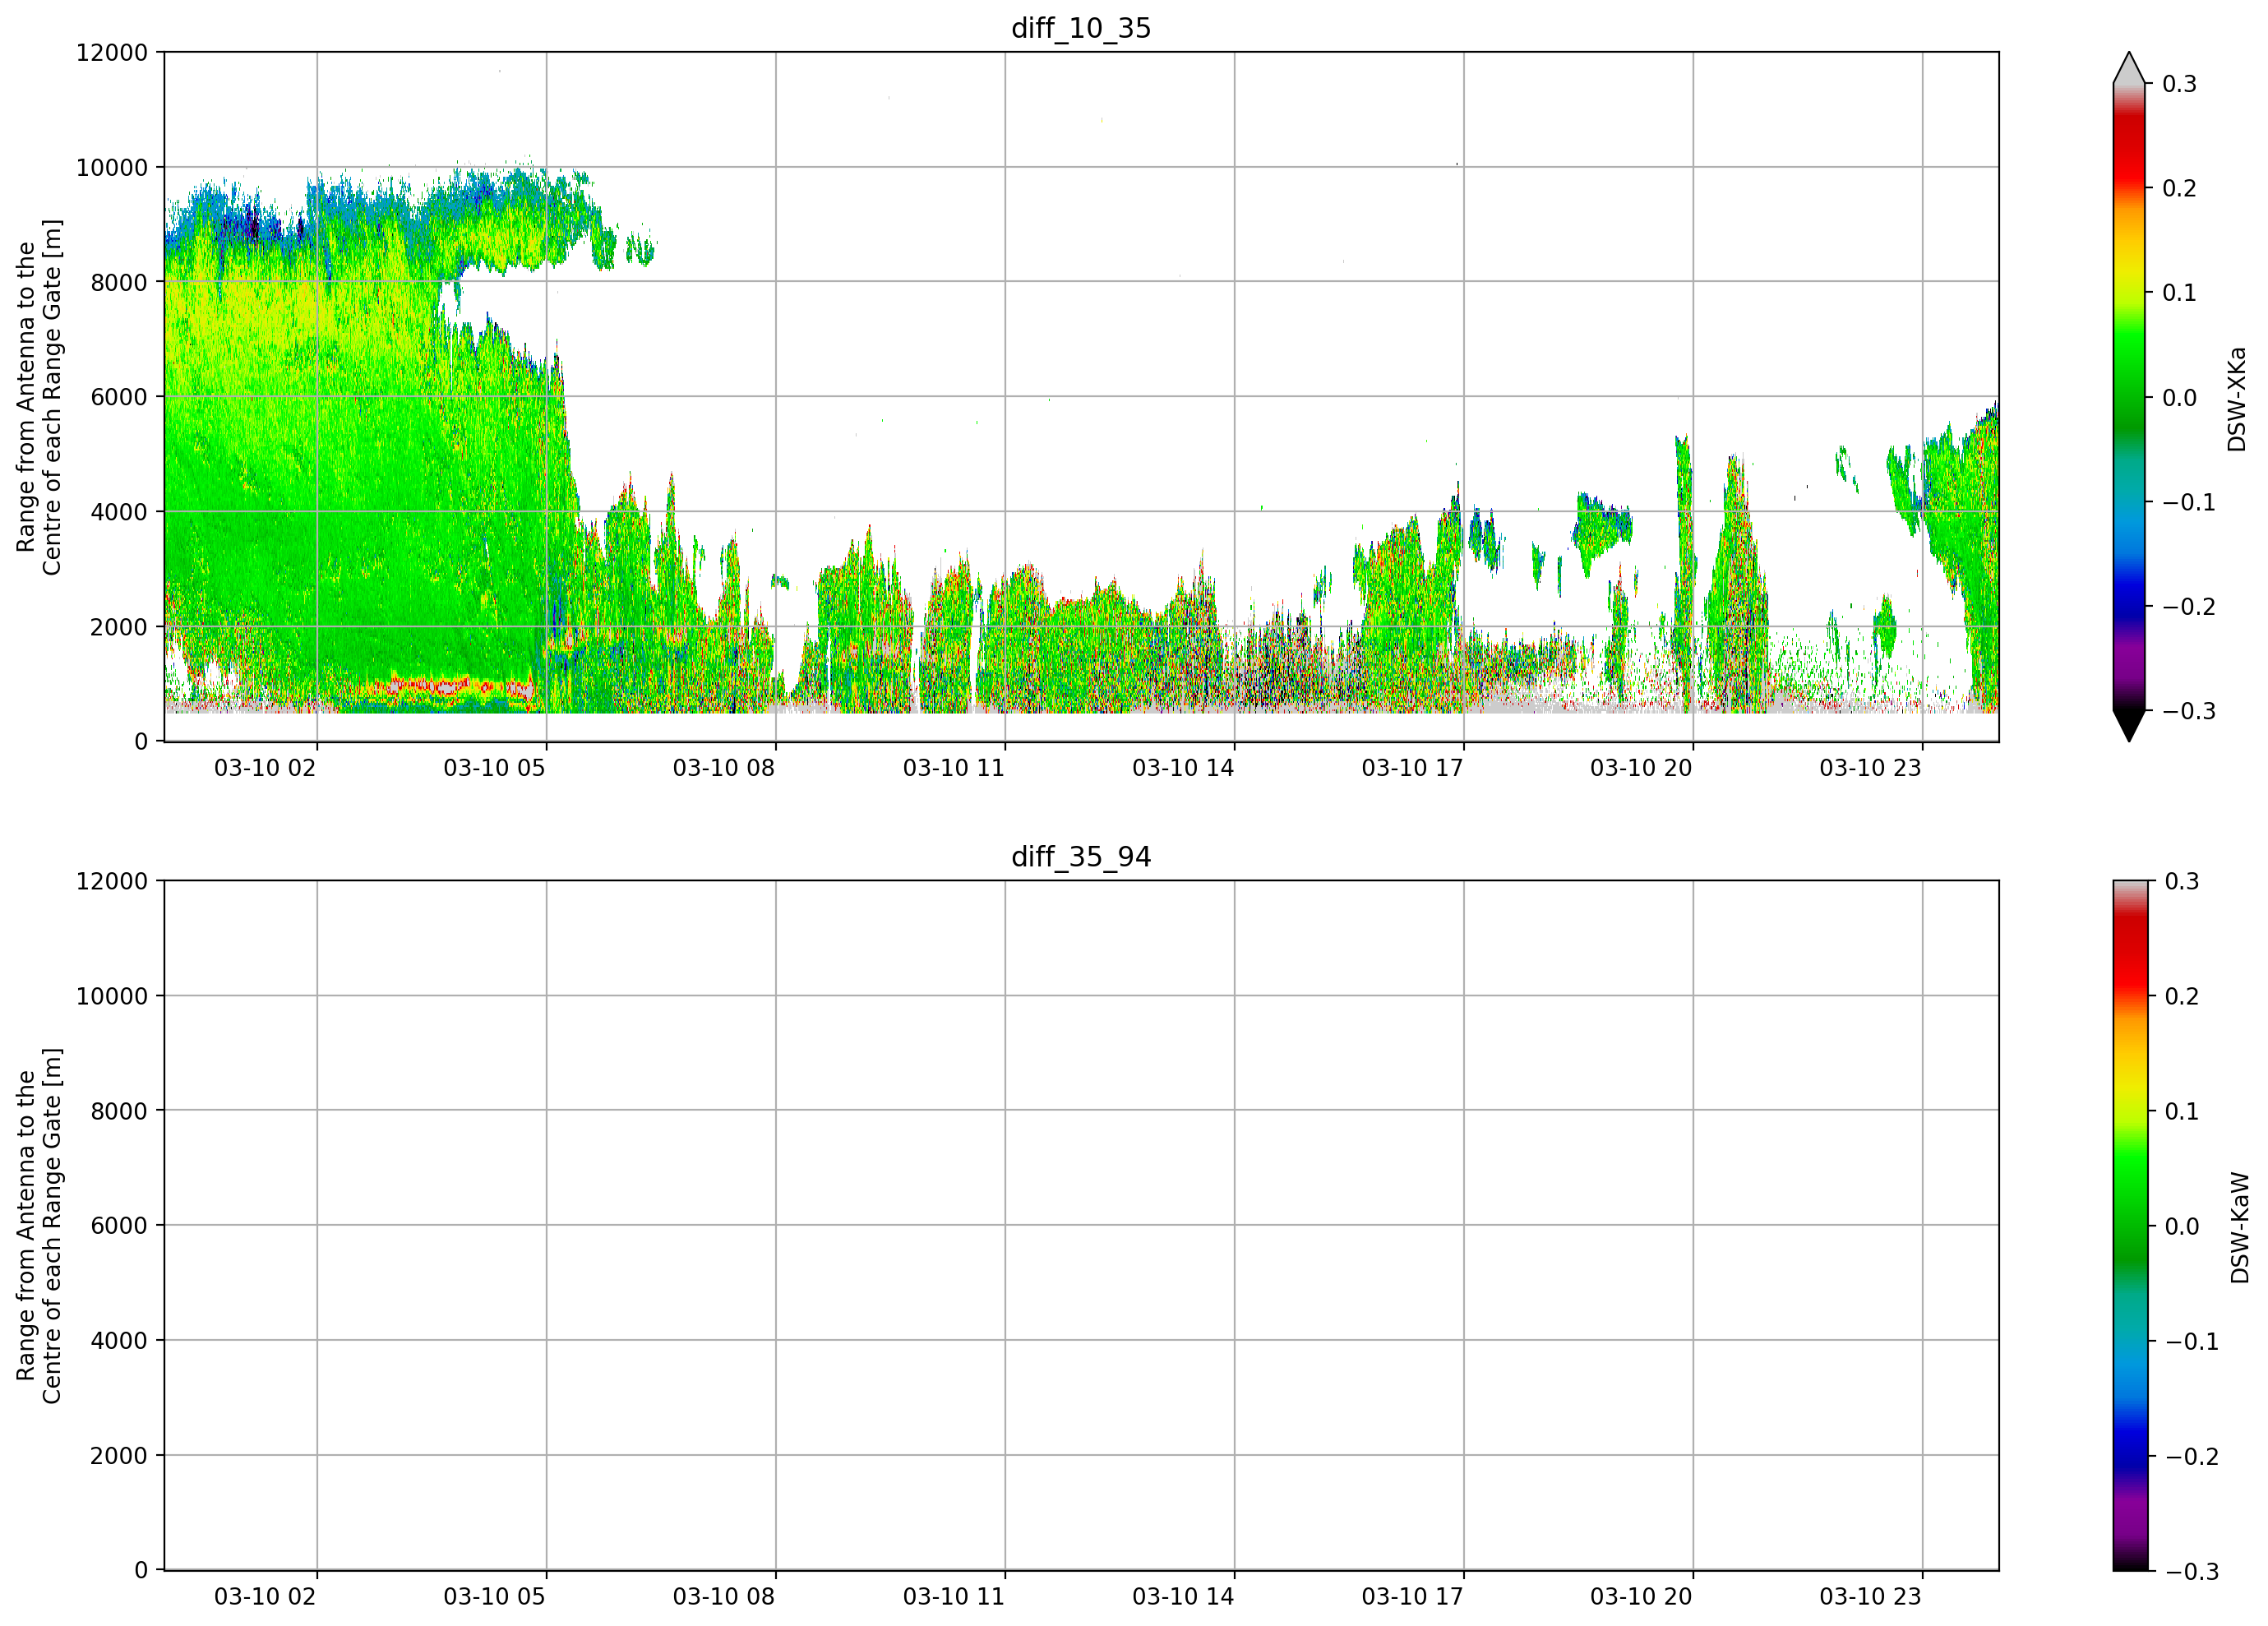Click the top plot's range y-axis label
The image size is (2268, 1626).
tap(39, 397)
